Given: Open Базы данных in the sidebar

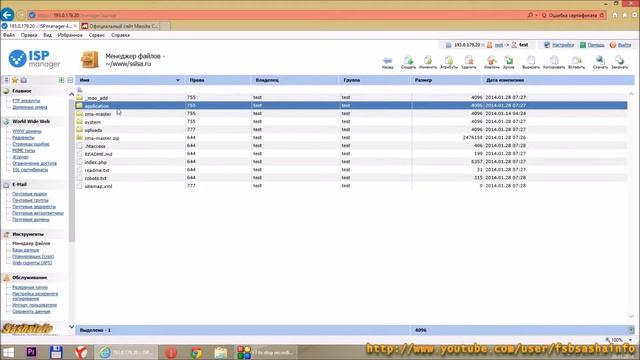Looking at the screenshot, I should coord(25,250).
